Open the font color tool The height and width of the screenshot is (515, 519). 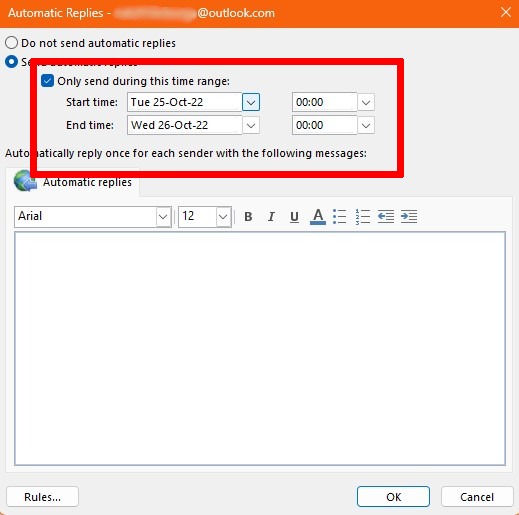pyautogui.click(x=318, y=217)
